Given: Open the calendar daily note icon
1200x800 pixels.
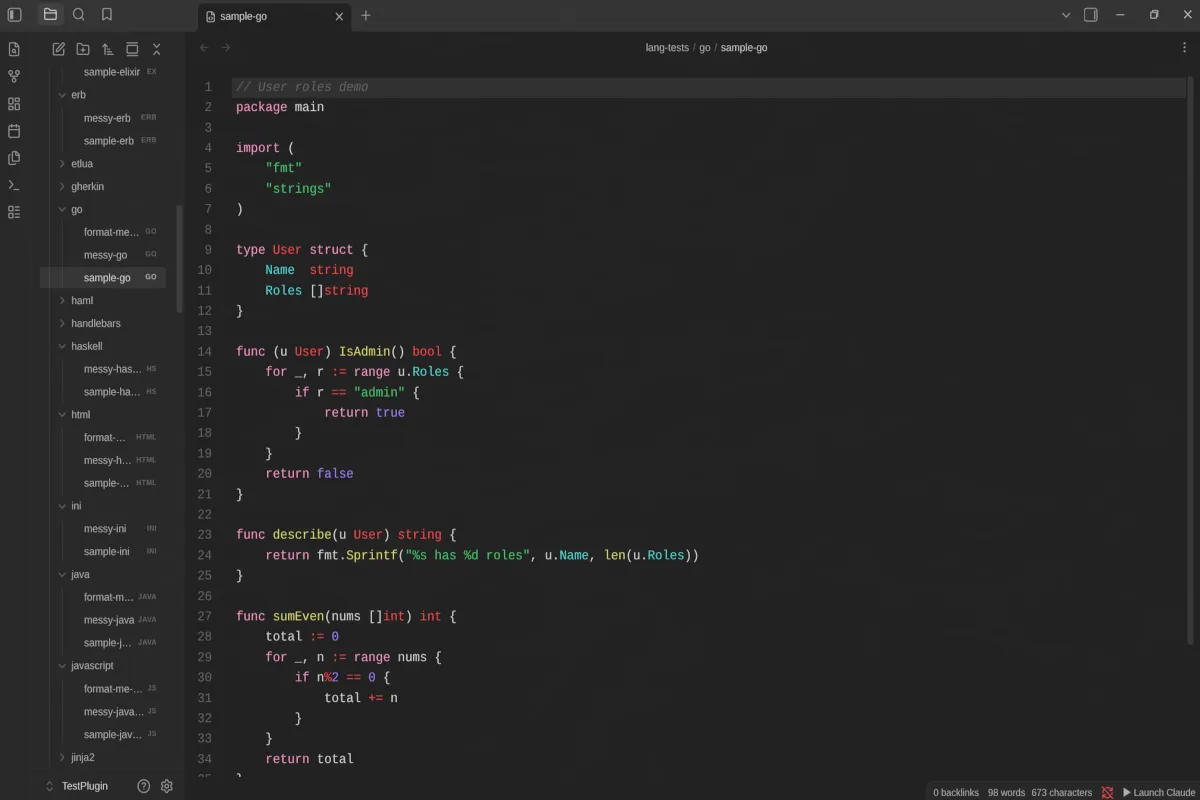Looking at the screenshot, I should tap(14, 131).
